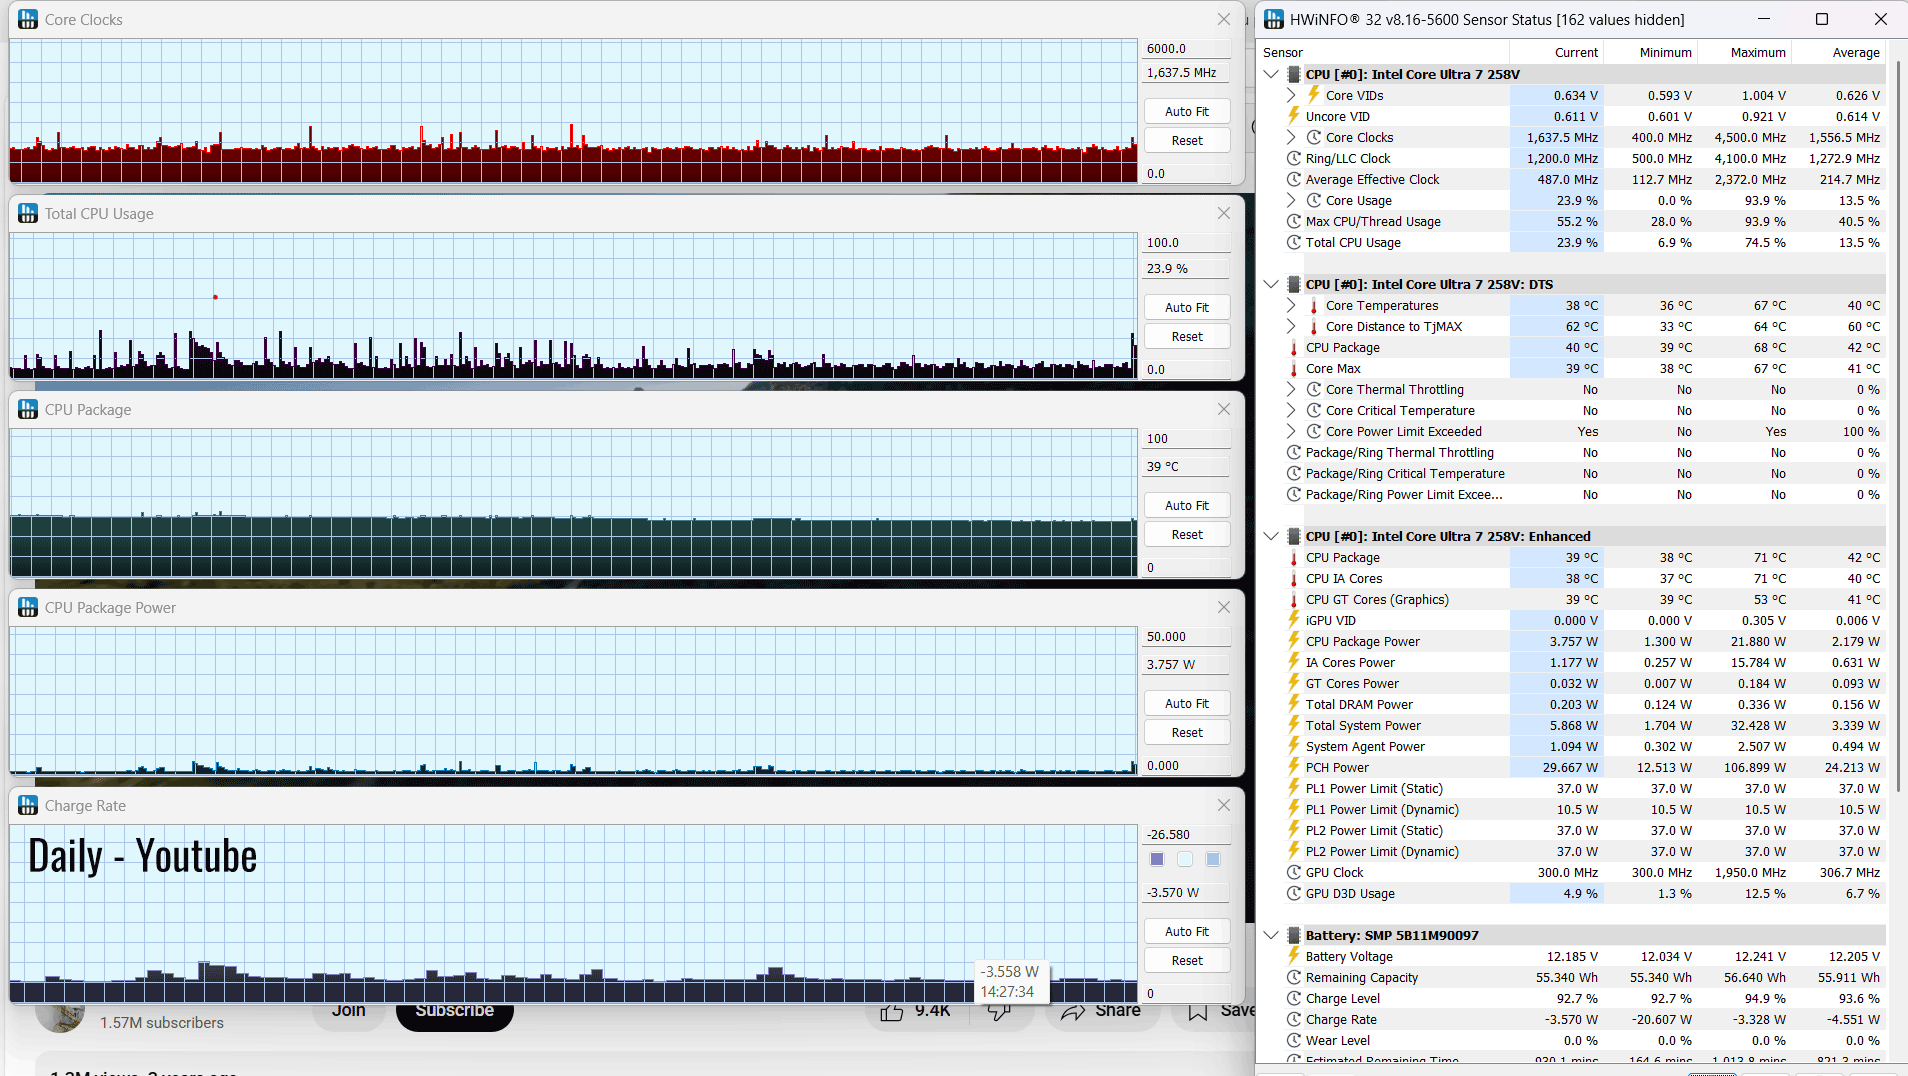1908x1076 pixels.
Task: Collapse the Battery SMP 5B11M90097 group
Action: click(1271, 935)
